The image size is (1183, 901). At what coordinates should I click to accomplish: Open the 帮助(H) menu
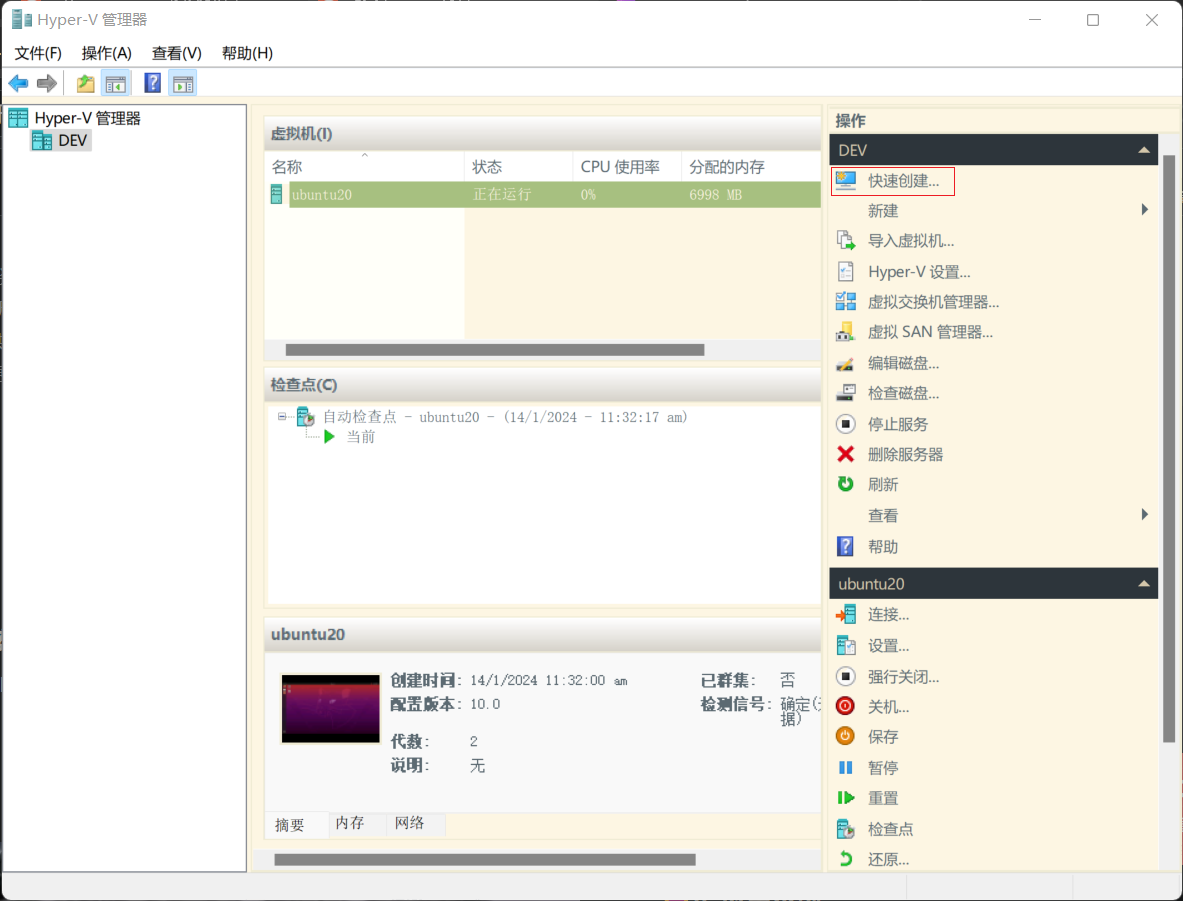click(247, 53)
